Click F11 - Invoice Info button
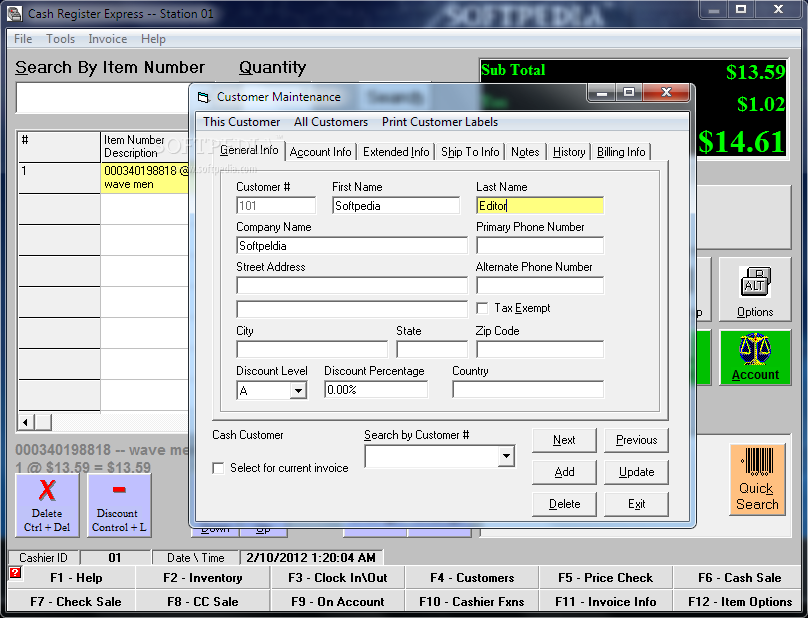The height and width of the screenshot is (618, 808). (605, 602)
